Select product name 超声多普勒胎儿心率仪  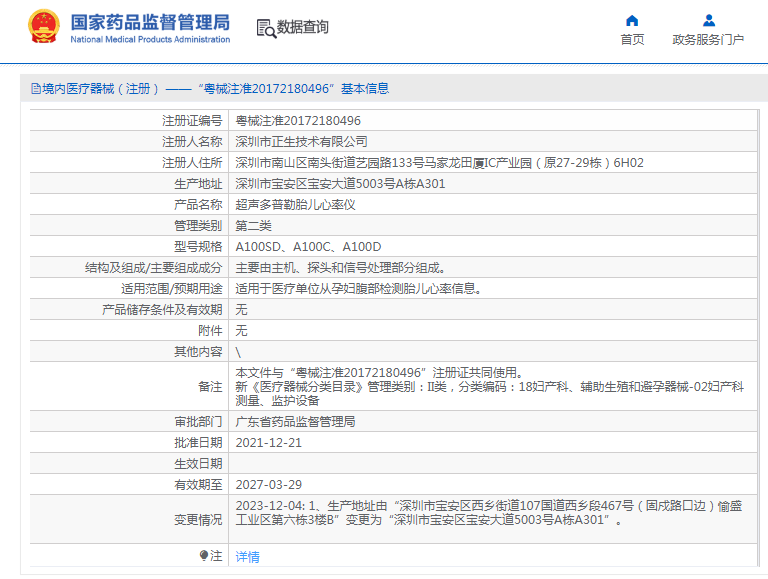(295, 205)
